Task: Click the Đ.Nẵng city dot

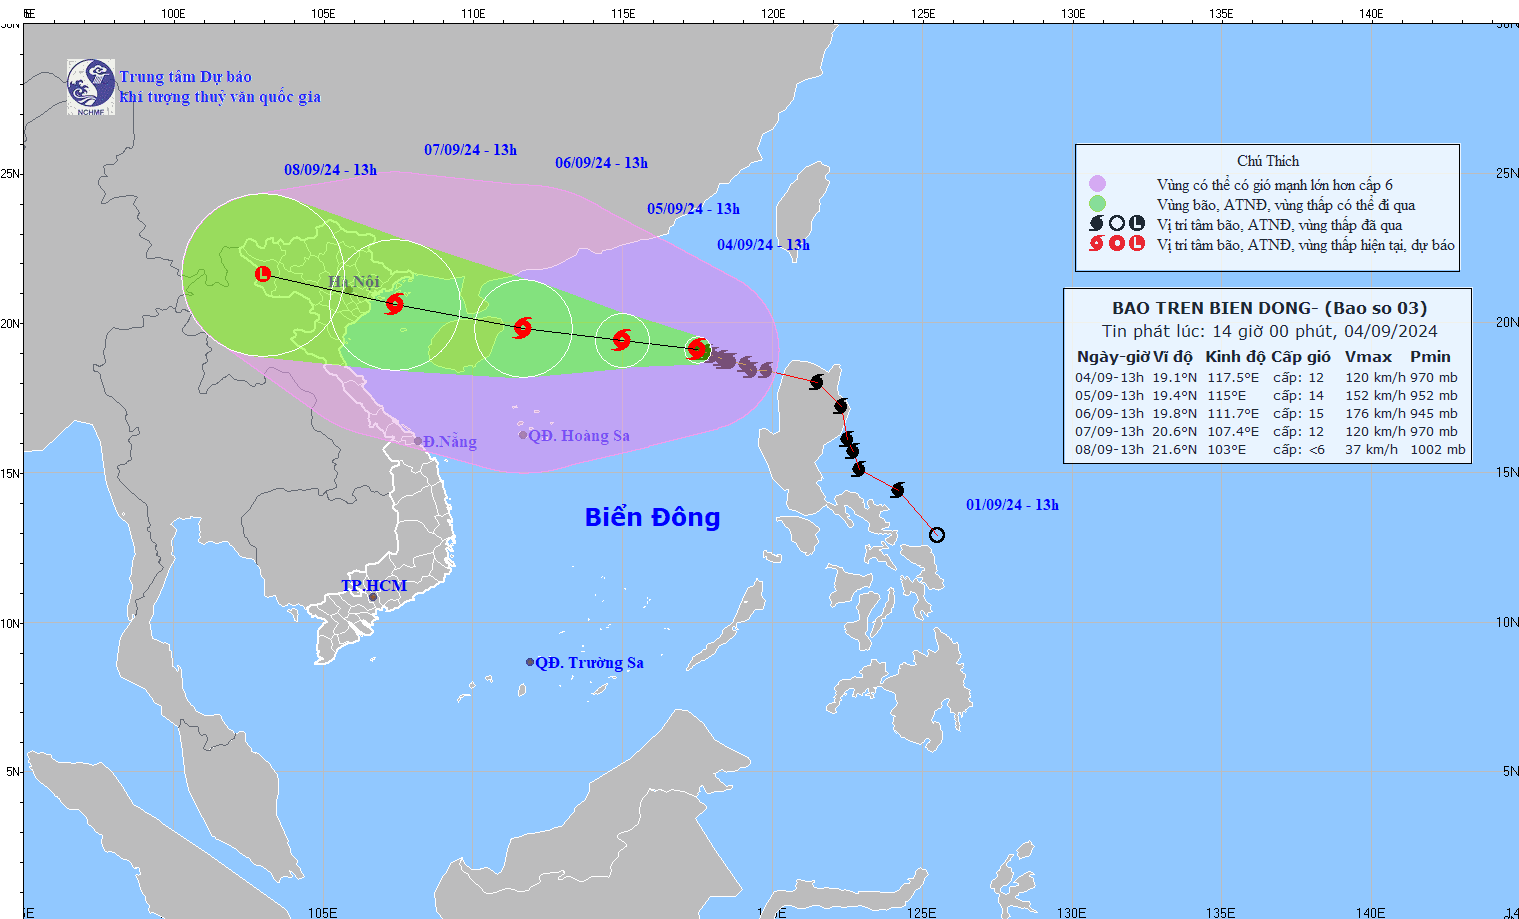Action: pos(418,441)
